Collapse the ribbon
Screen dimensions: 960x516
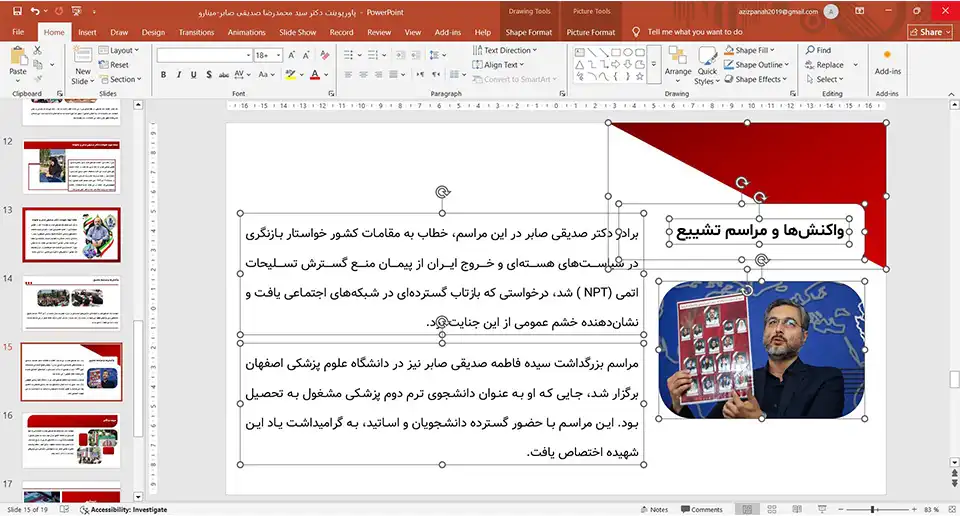[x=951, y=94]
